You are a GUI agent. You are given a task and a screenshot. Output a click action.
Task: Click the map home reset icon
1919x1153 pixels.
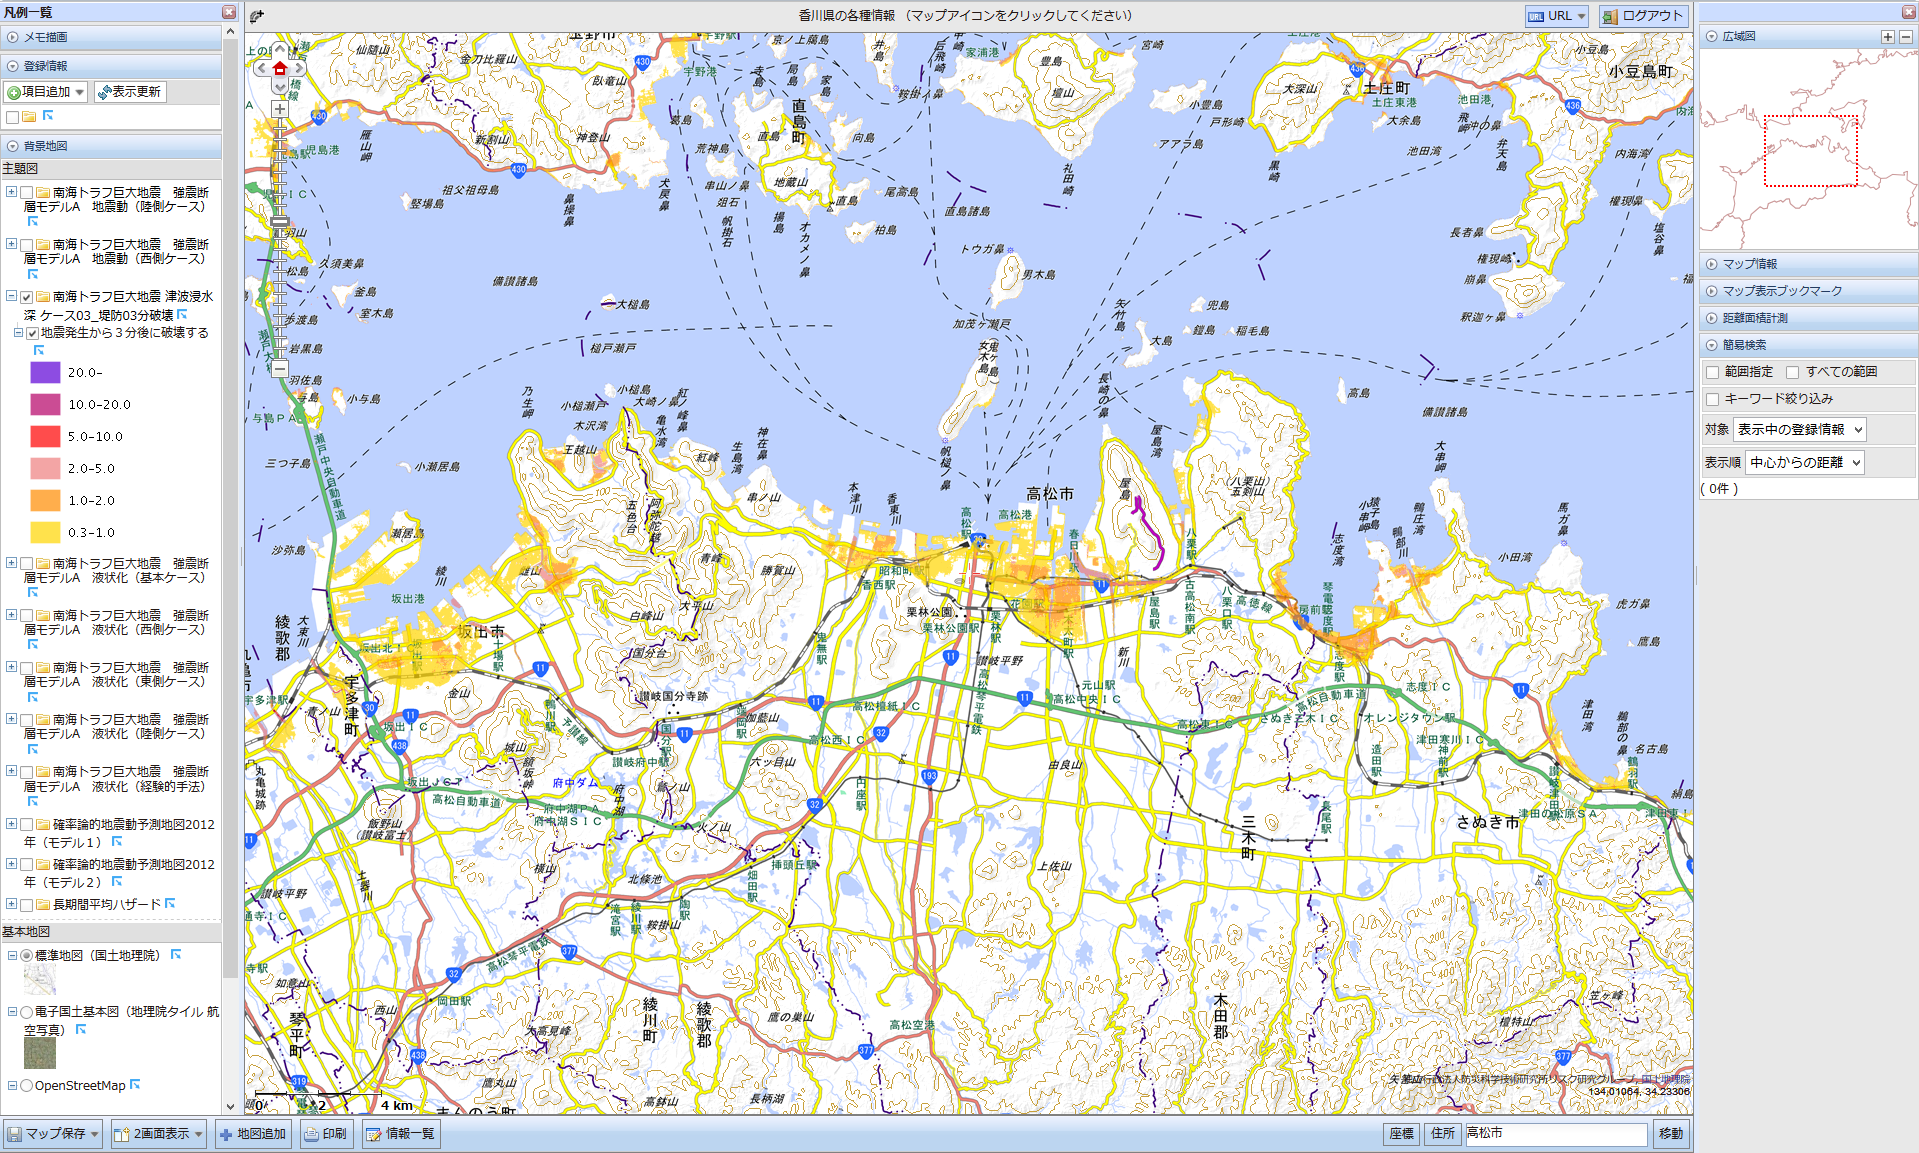[x=280, y=69]
